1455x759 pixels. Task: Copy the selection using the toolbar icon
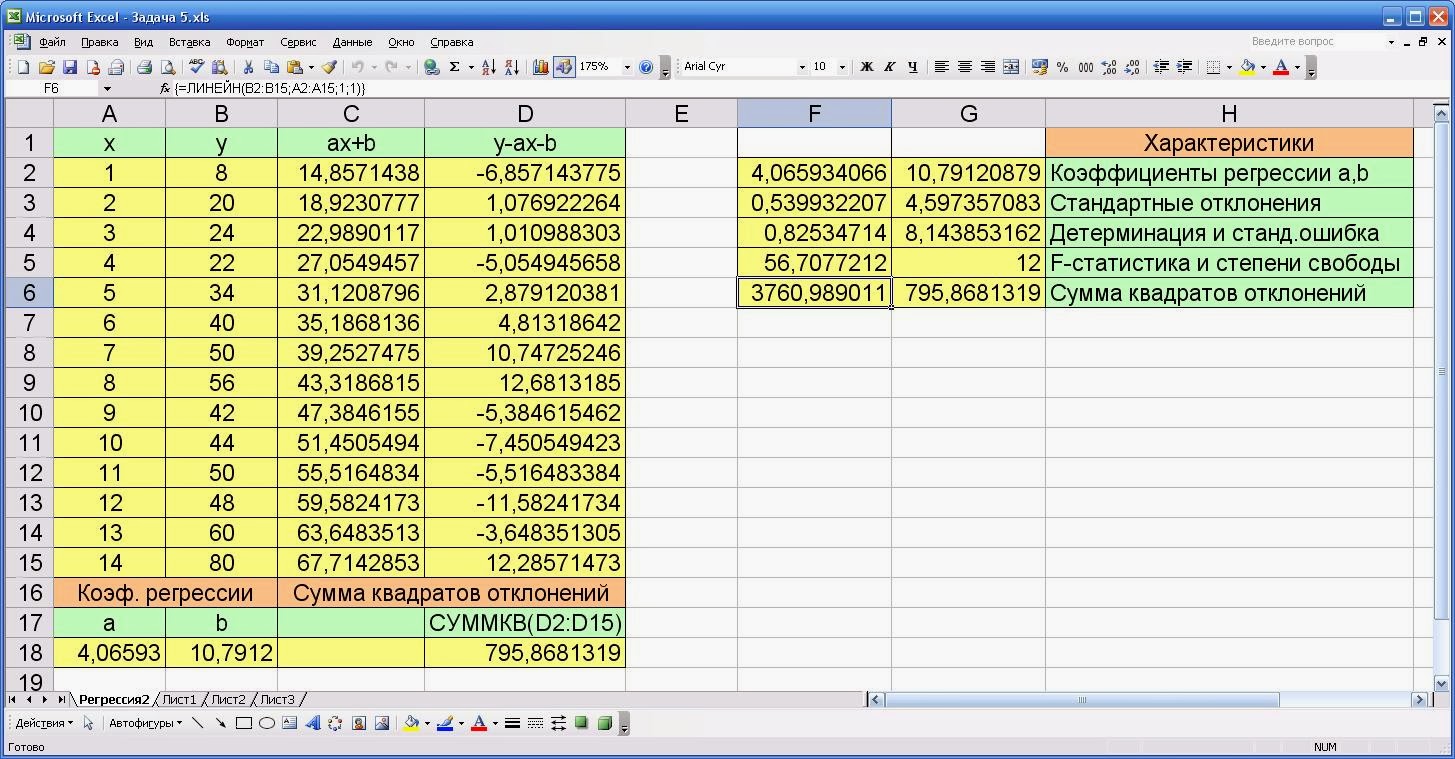coord(271,67)
